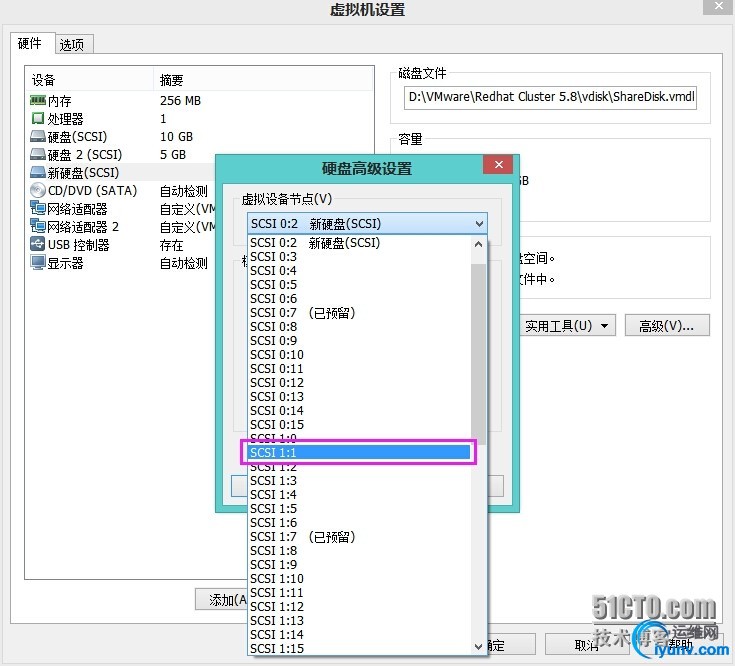Choose SCSI 1:8 in the list
Image resolution: width=735 pixels, height=666 pixels.
tap(359, 551)
